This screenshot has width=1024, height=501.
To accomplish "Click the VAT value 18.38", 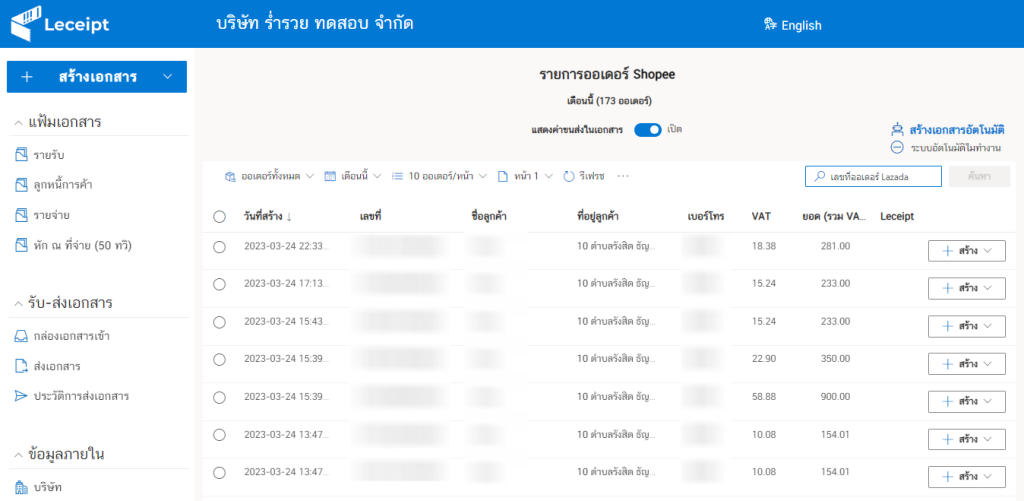I will click(763, 246).
